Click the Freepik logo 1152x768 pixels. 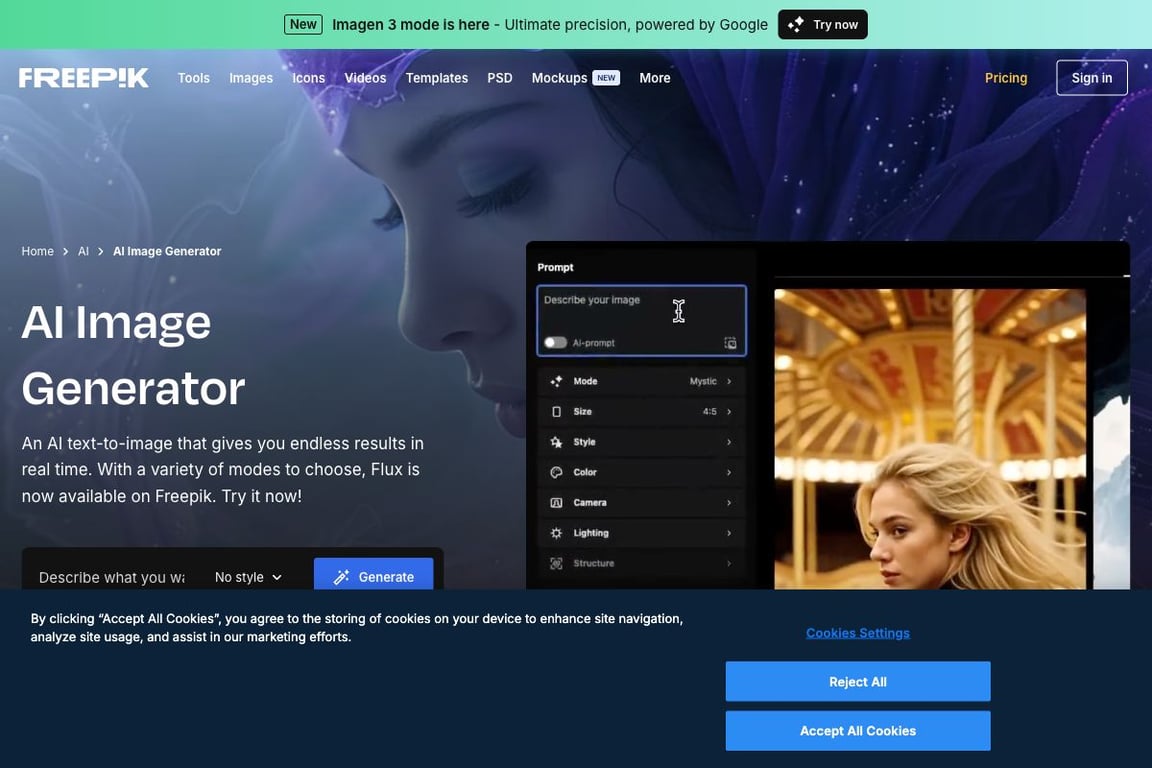click(x=84, y=78)
